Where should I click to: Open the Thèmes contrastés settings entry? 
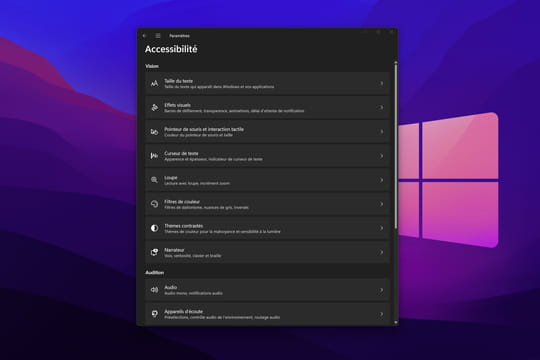pyautogui.click(x=268, y=228)
